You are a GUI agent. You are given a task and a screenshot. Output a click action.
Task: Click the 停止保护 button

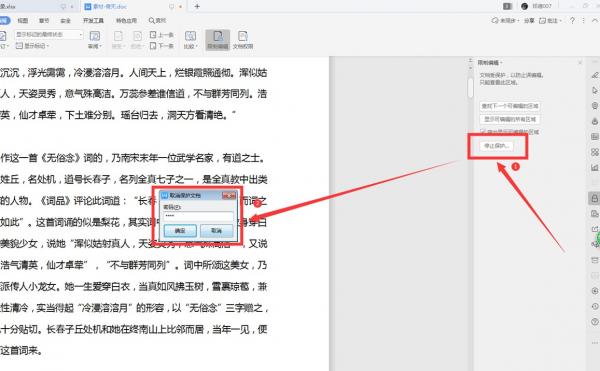coord(496,146)
